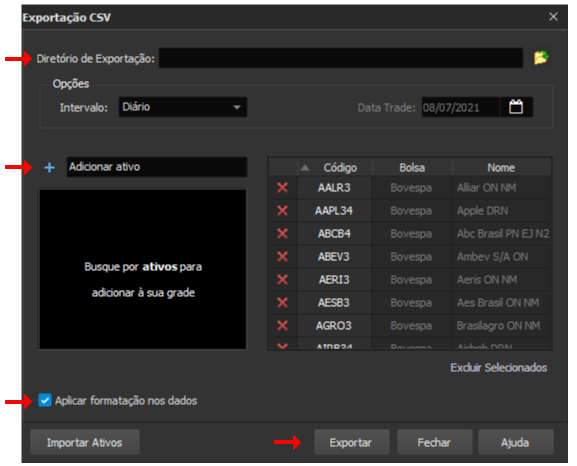Click the Alliar ON NM name cell
The height and width of the screenshot is (466, 577).
click(x=501, y=188)
